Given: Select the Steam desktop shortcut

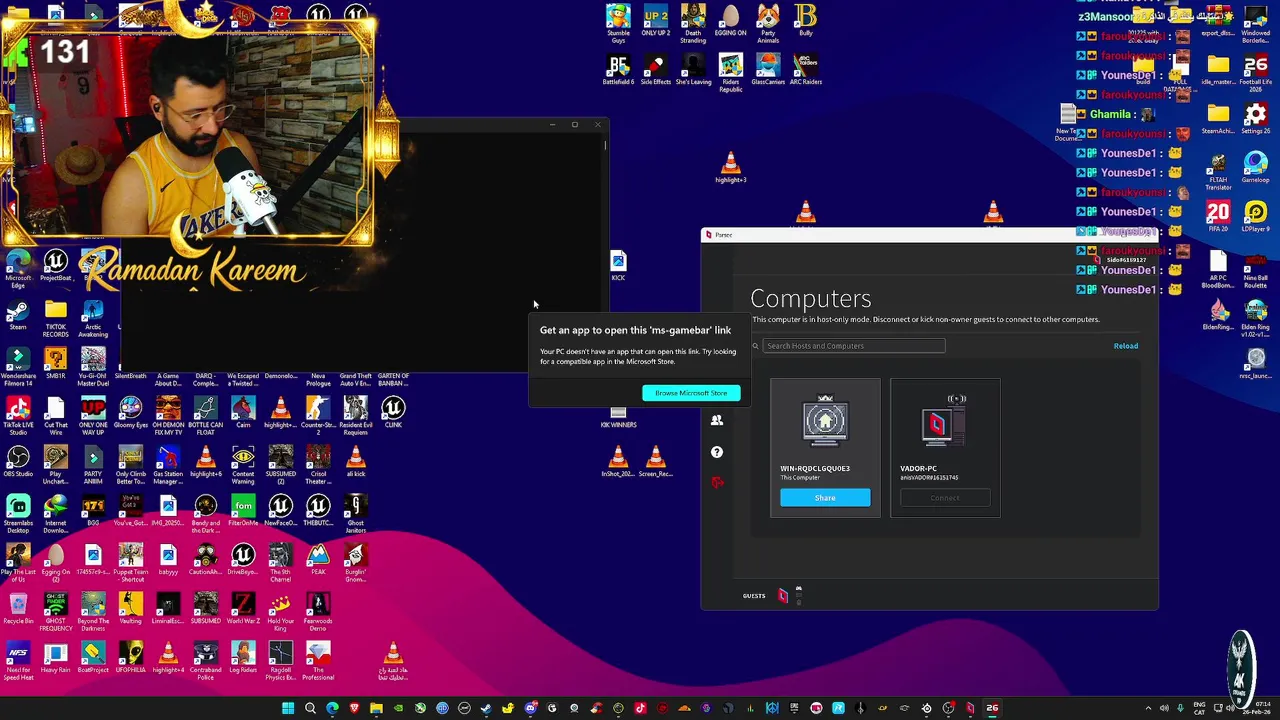Looking at the screenshot, I should click(18, 316).
